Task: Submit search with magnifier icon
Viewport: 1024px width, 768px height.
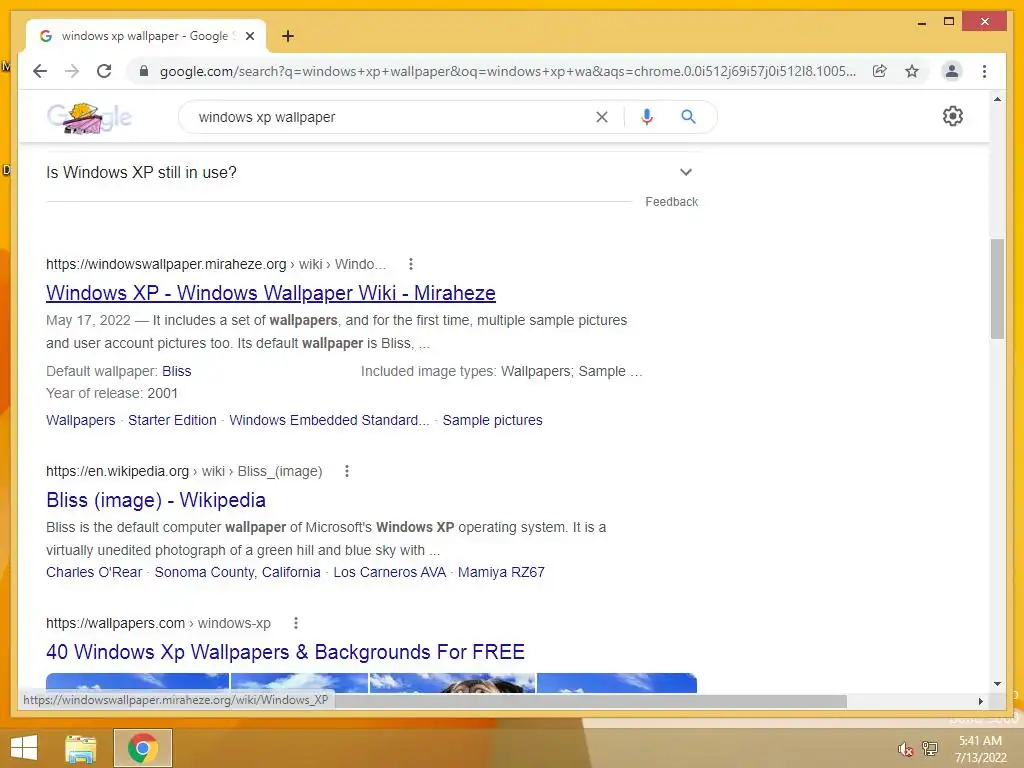Action: tap(688, 117)
